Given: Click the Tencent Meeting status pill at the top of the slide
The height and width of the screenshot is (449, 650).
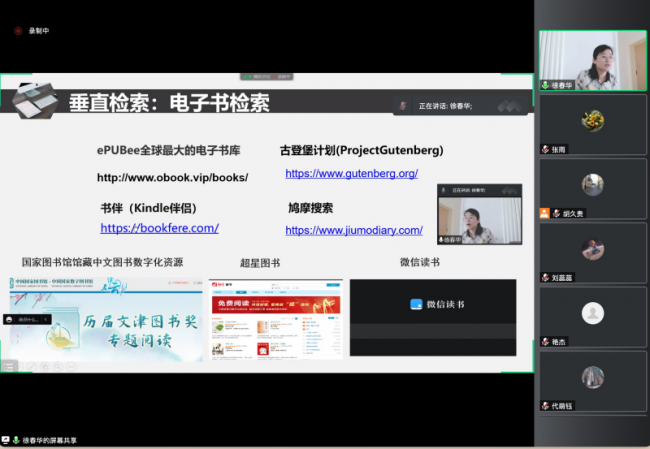Looking at the screenshot, I should 267,77.
